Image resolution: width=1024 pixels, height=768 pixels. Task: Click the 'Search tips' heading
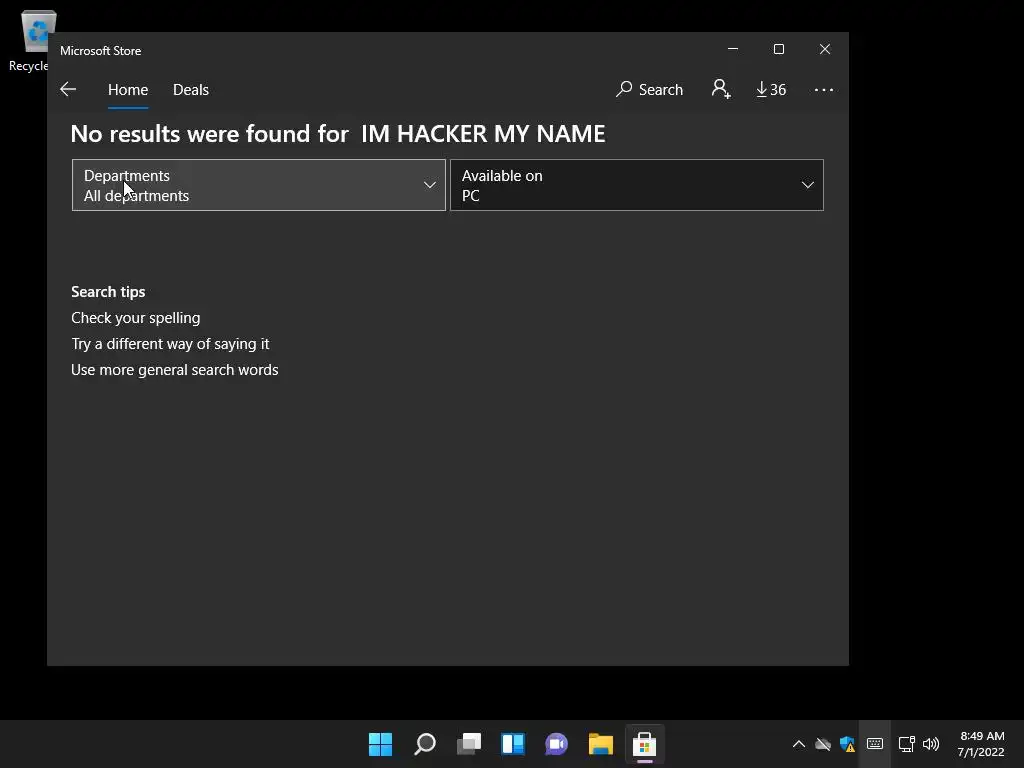point(108,292)
